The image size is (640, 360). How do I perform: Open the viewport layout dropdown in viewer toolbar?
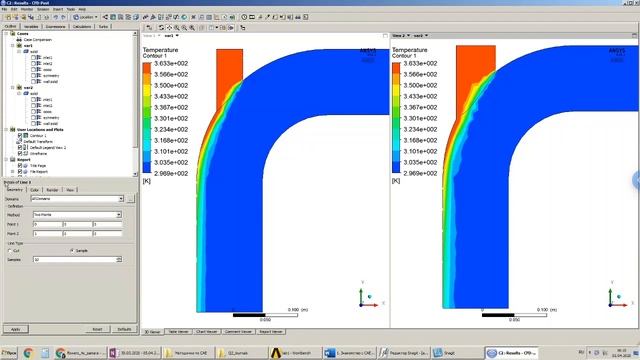click(x=217, y=27)
